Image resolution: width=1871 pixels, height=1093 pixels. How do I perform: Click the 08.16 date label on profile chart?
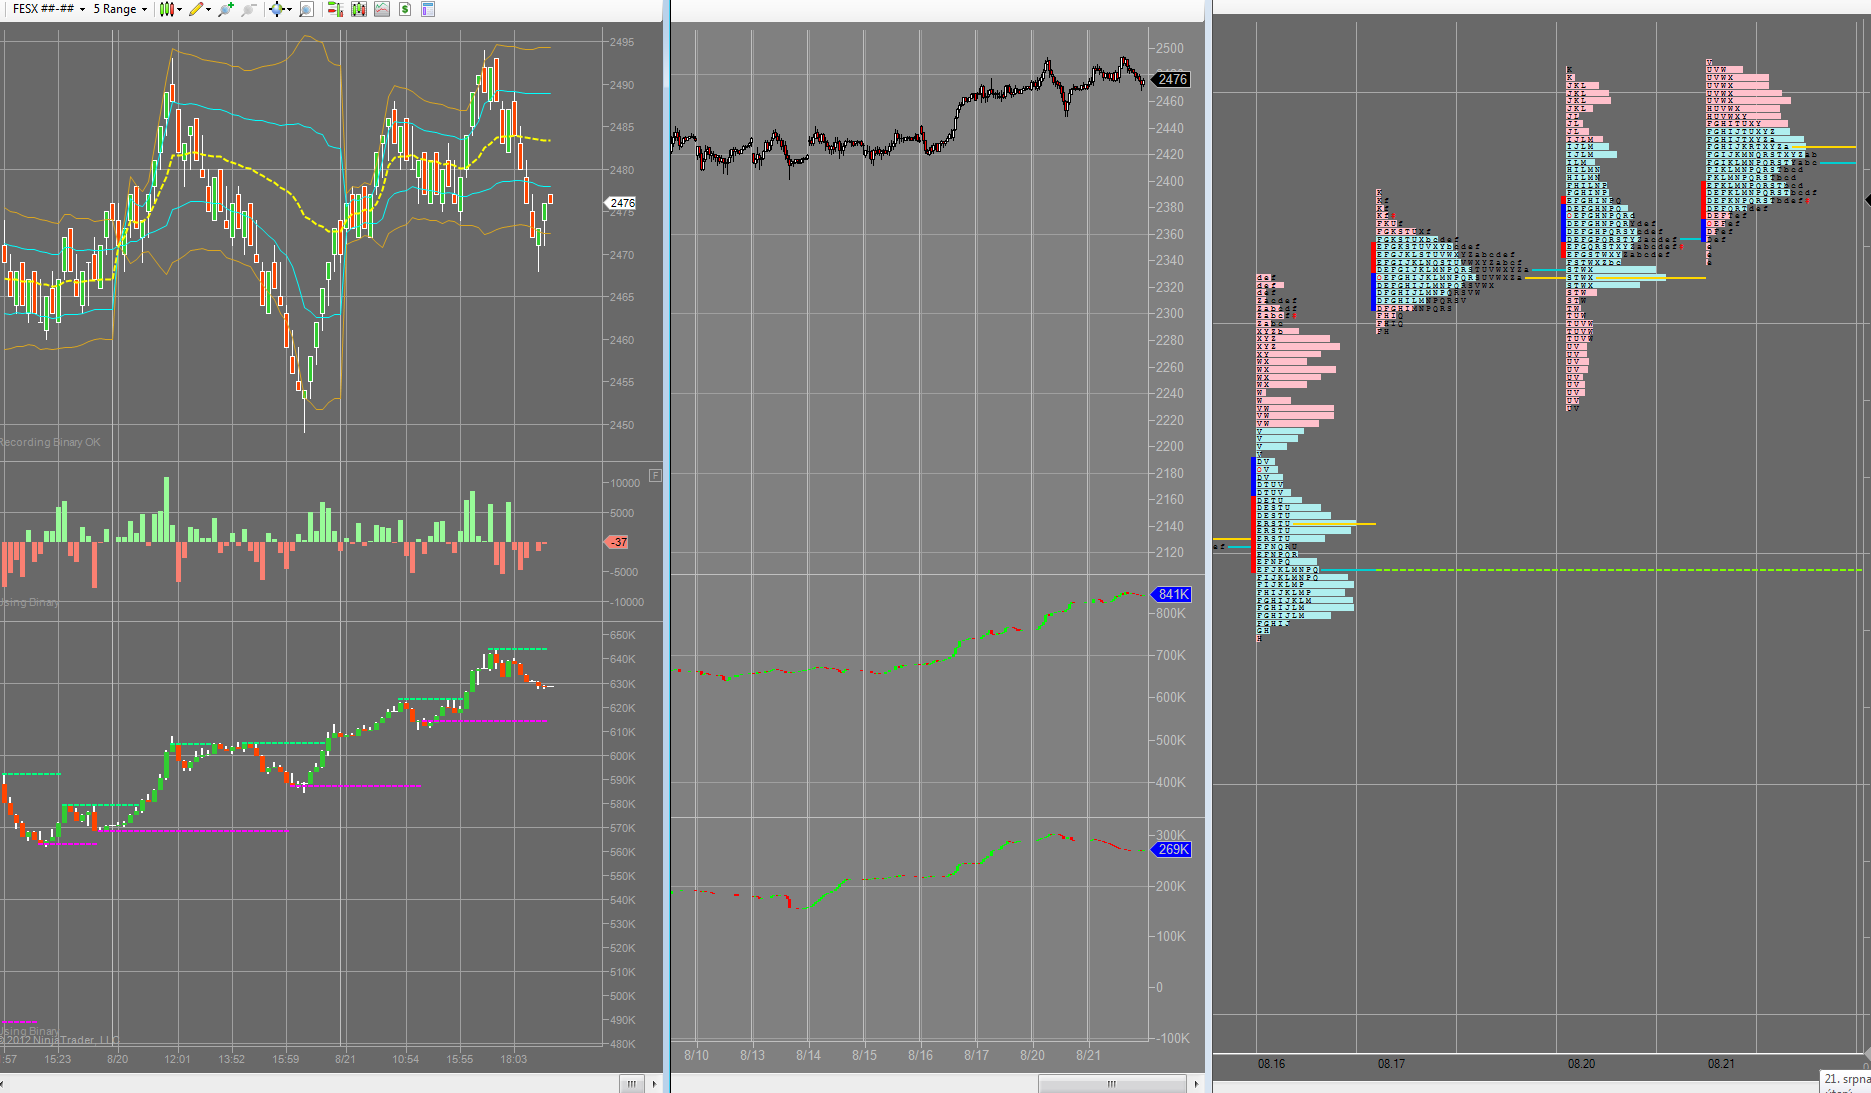point(1271,1064)
